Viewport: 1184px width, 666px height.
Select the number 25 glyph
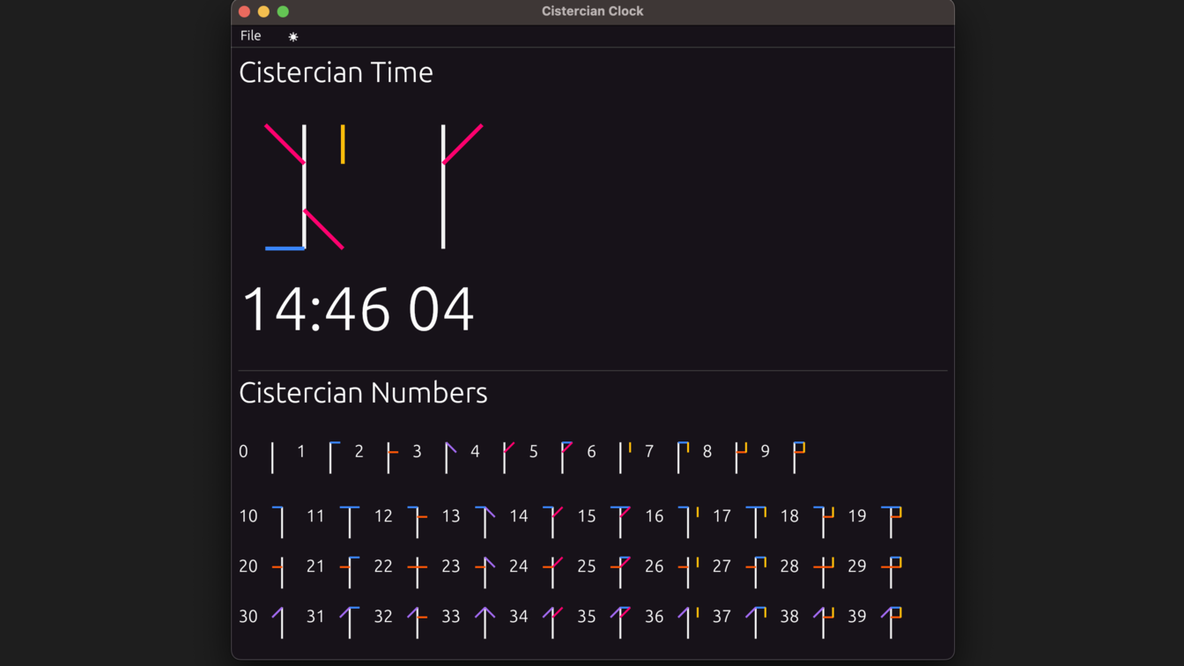tap(620, 570)
